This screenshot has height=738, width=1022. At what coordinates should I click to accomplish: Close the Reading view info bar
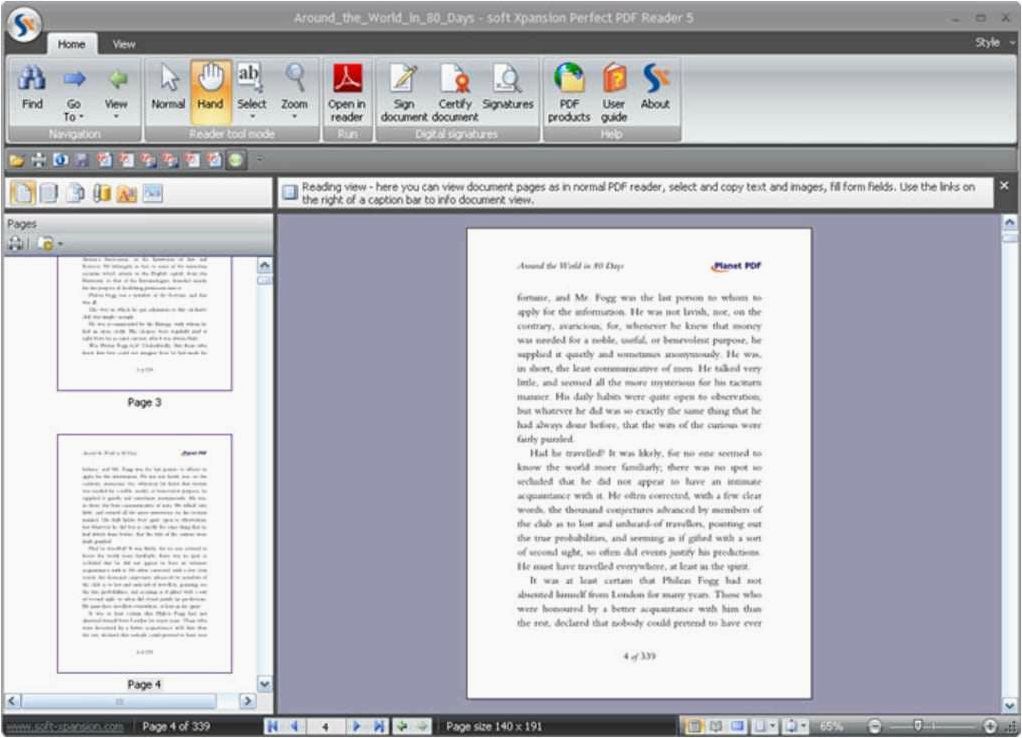pos(1004,186)
